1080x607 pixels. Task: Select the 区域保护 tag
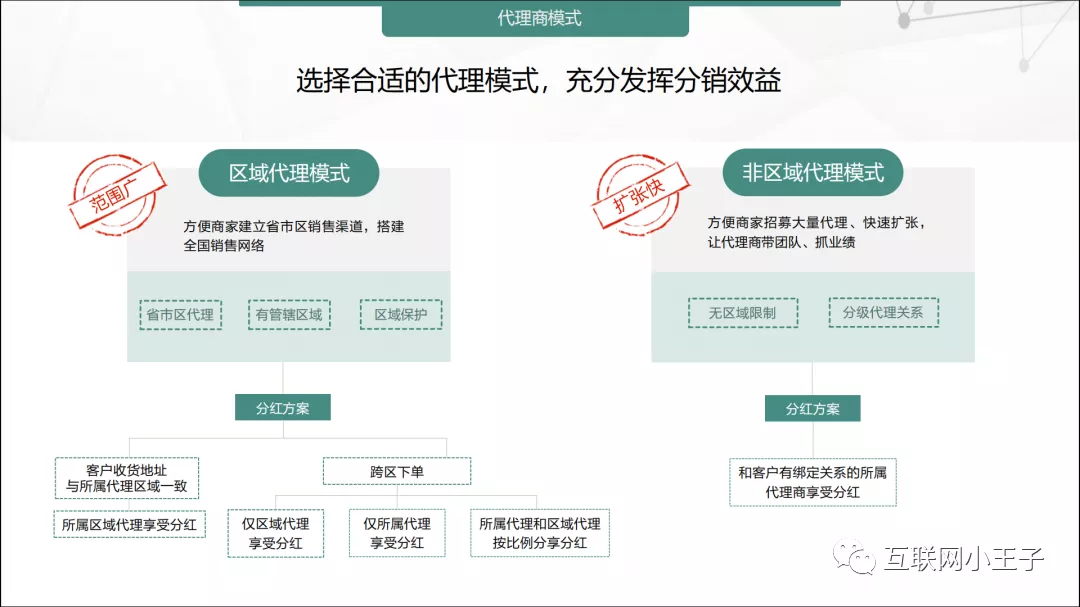pyautogui.click(x=400, y=313)
